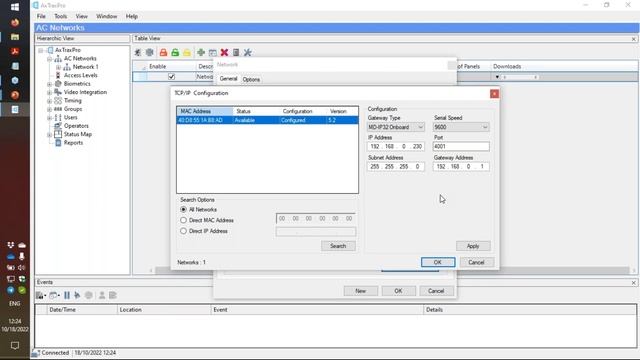Expand the Biometrics tree node

click(49, 84)
